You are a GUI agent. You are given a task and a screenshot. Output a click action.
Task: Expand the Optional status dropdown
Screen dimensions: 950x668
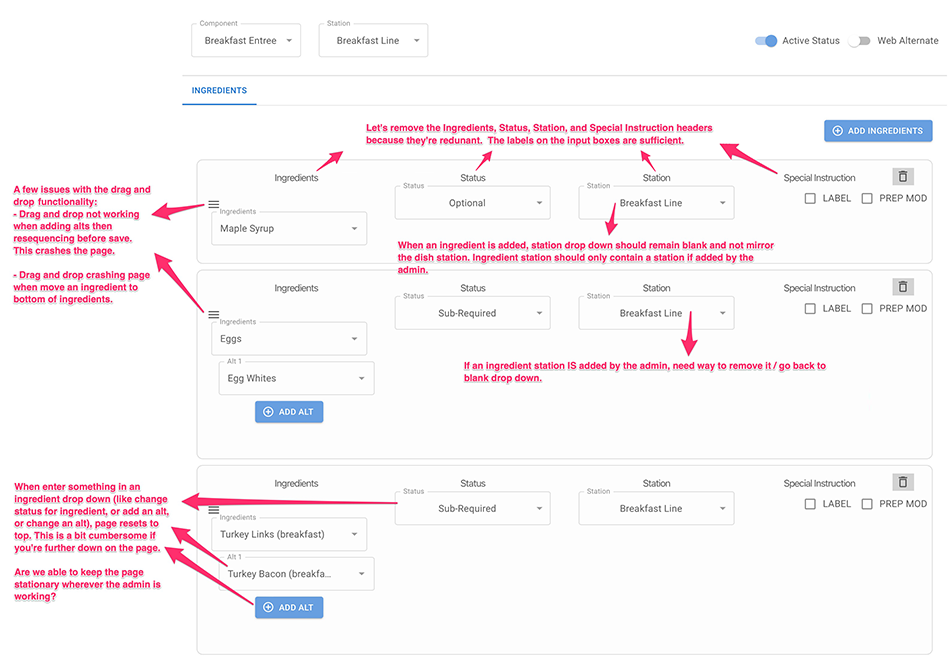[x=473, y=203]
